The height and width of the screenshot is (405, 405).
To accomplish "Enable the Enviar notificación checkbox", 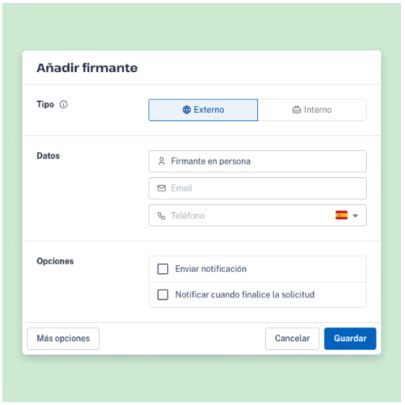I will click(x=163, y=269).
